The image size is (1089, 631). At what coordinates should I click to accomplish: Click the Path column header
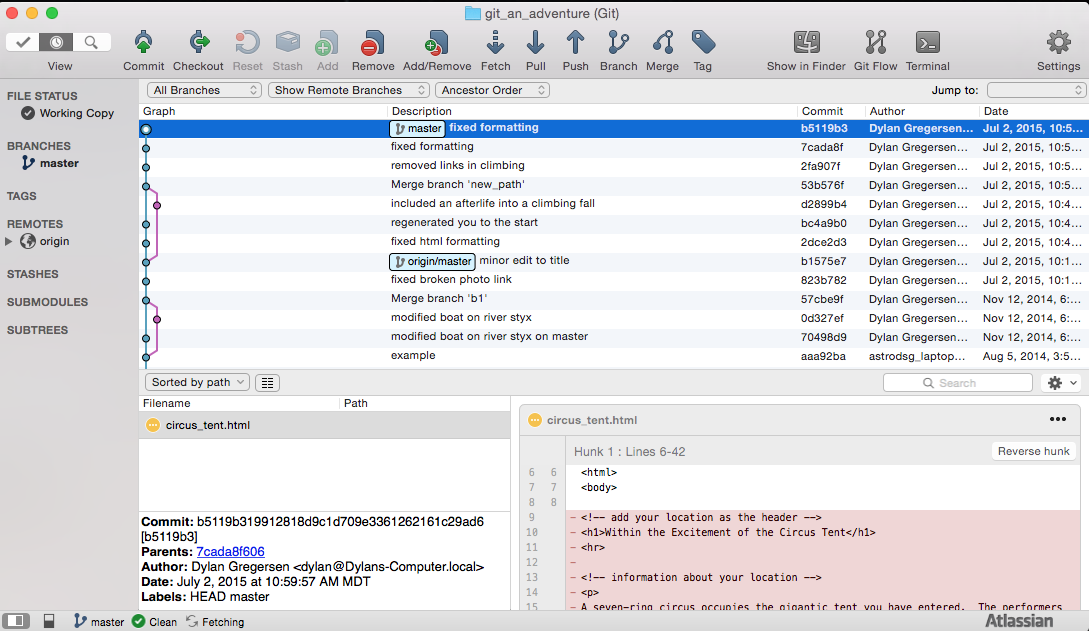[x=425, y=403]
